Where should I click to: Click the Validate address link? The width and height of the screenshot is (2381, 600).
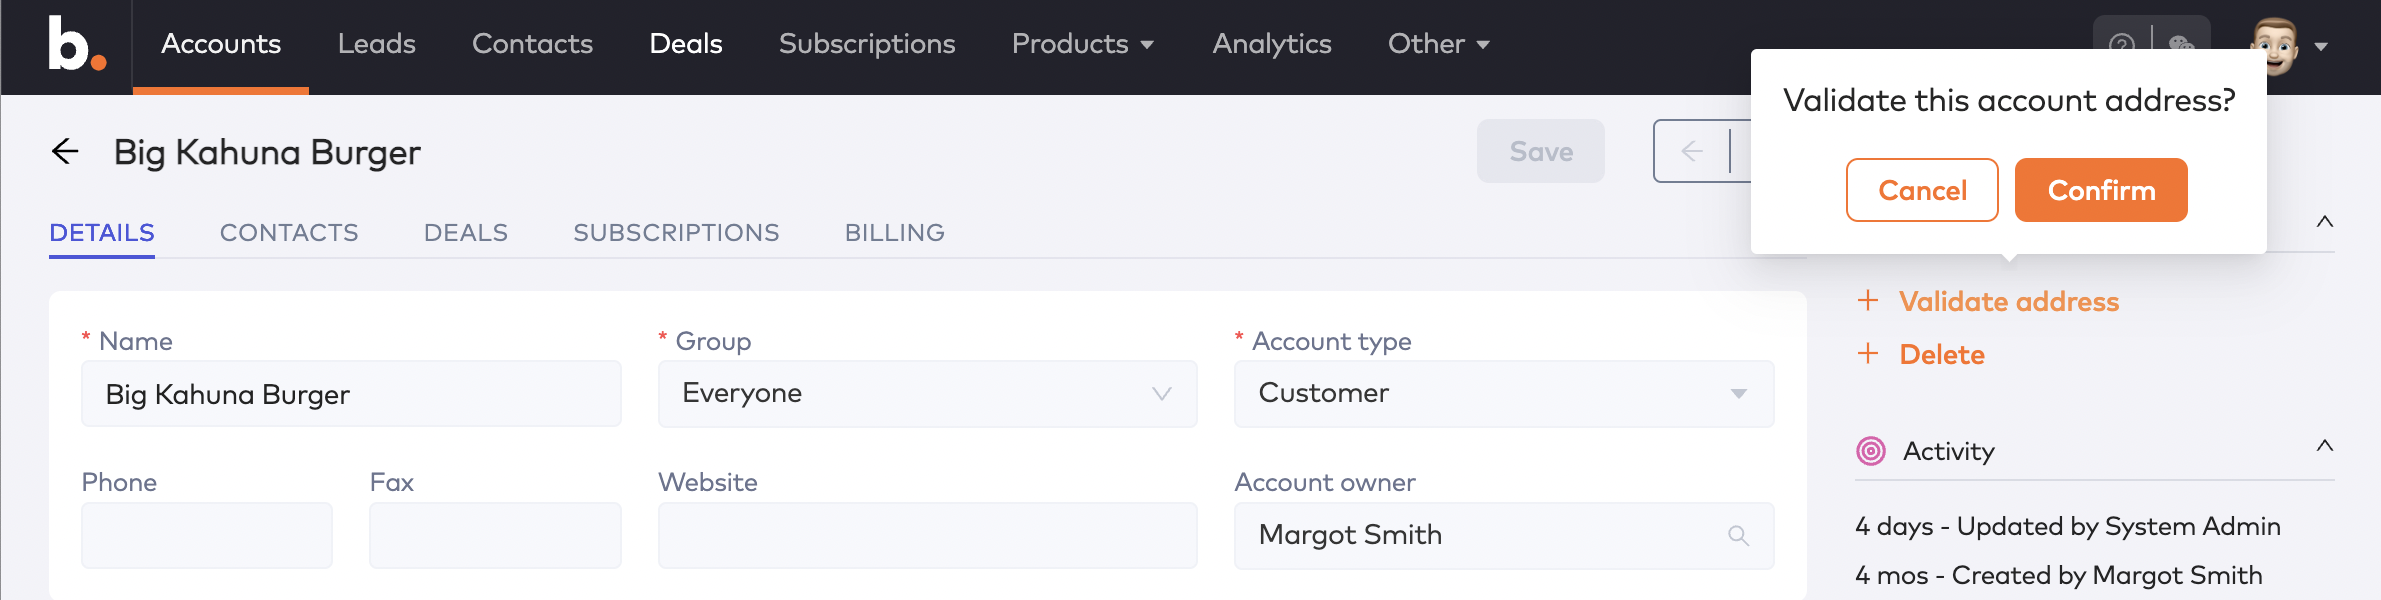[2009, 301]
